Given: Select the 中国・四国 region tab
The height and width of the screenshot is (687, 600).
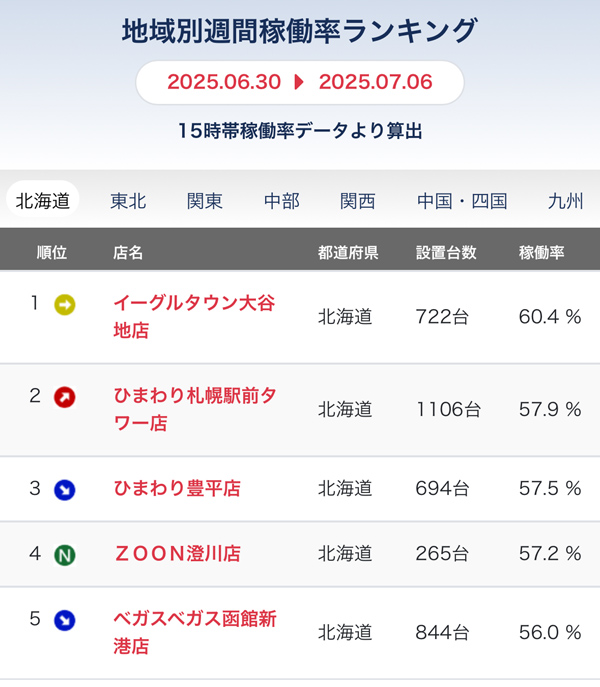Looking at the screenshot, I should [462, 201].
